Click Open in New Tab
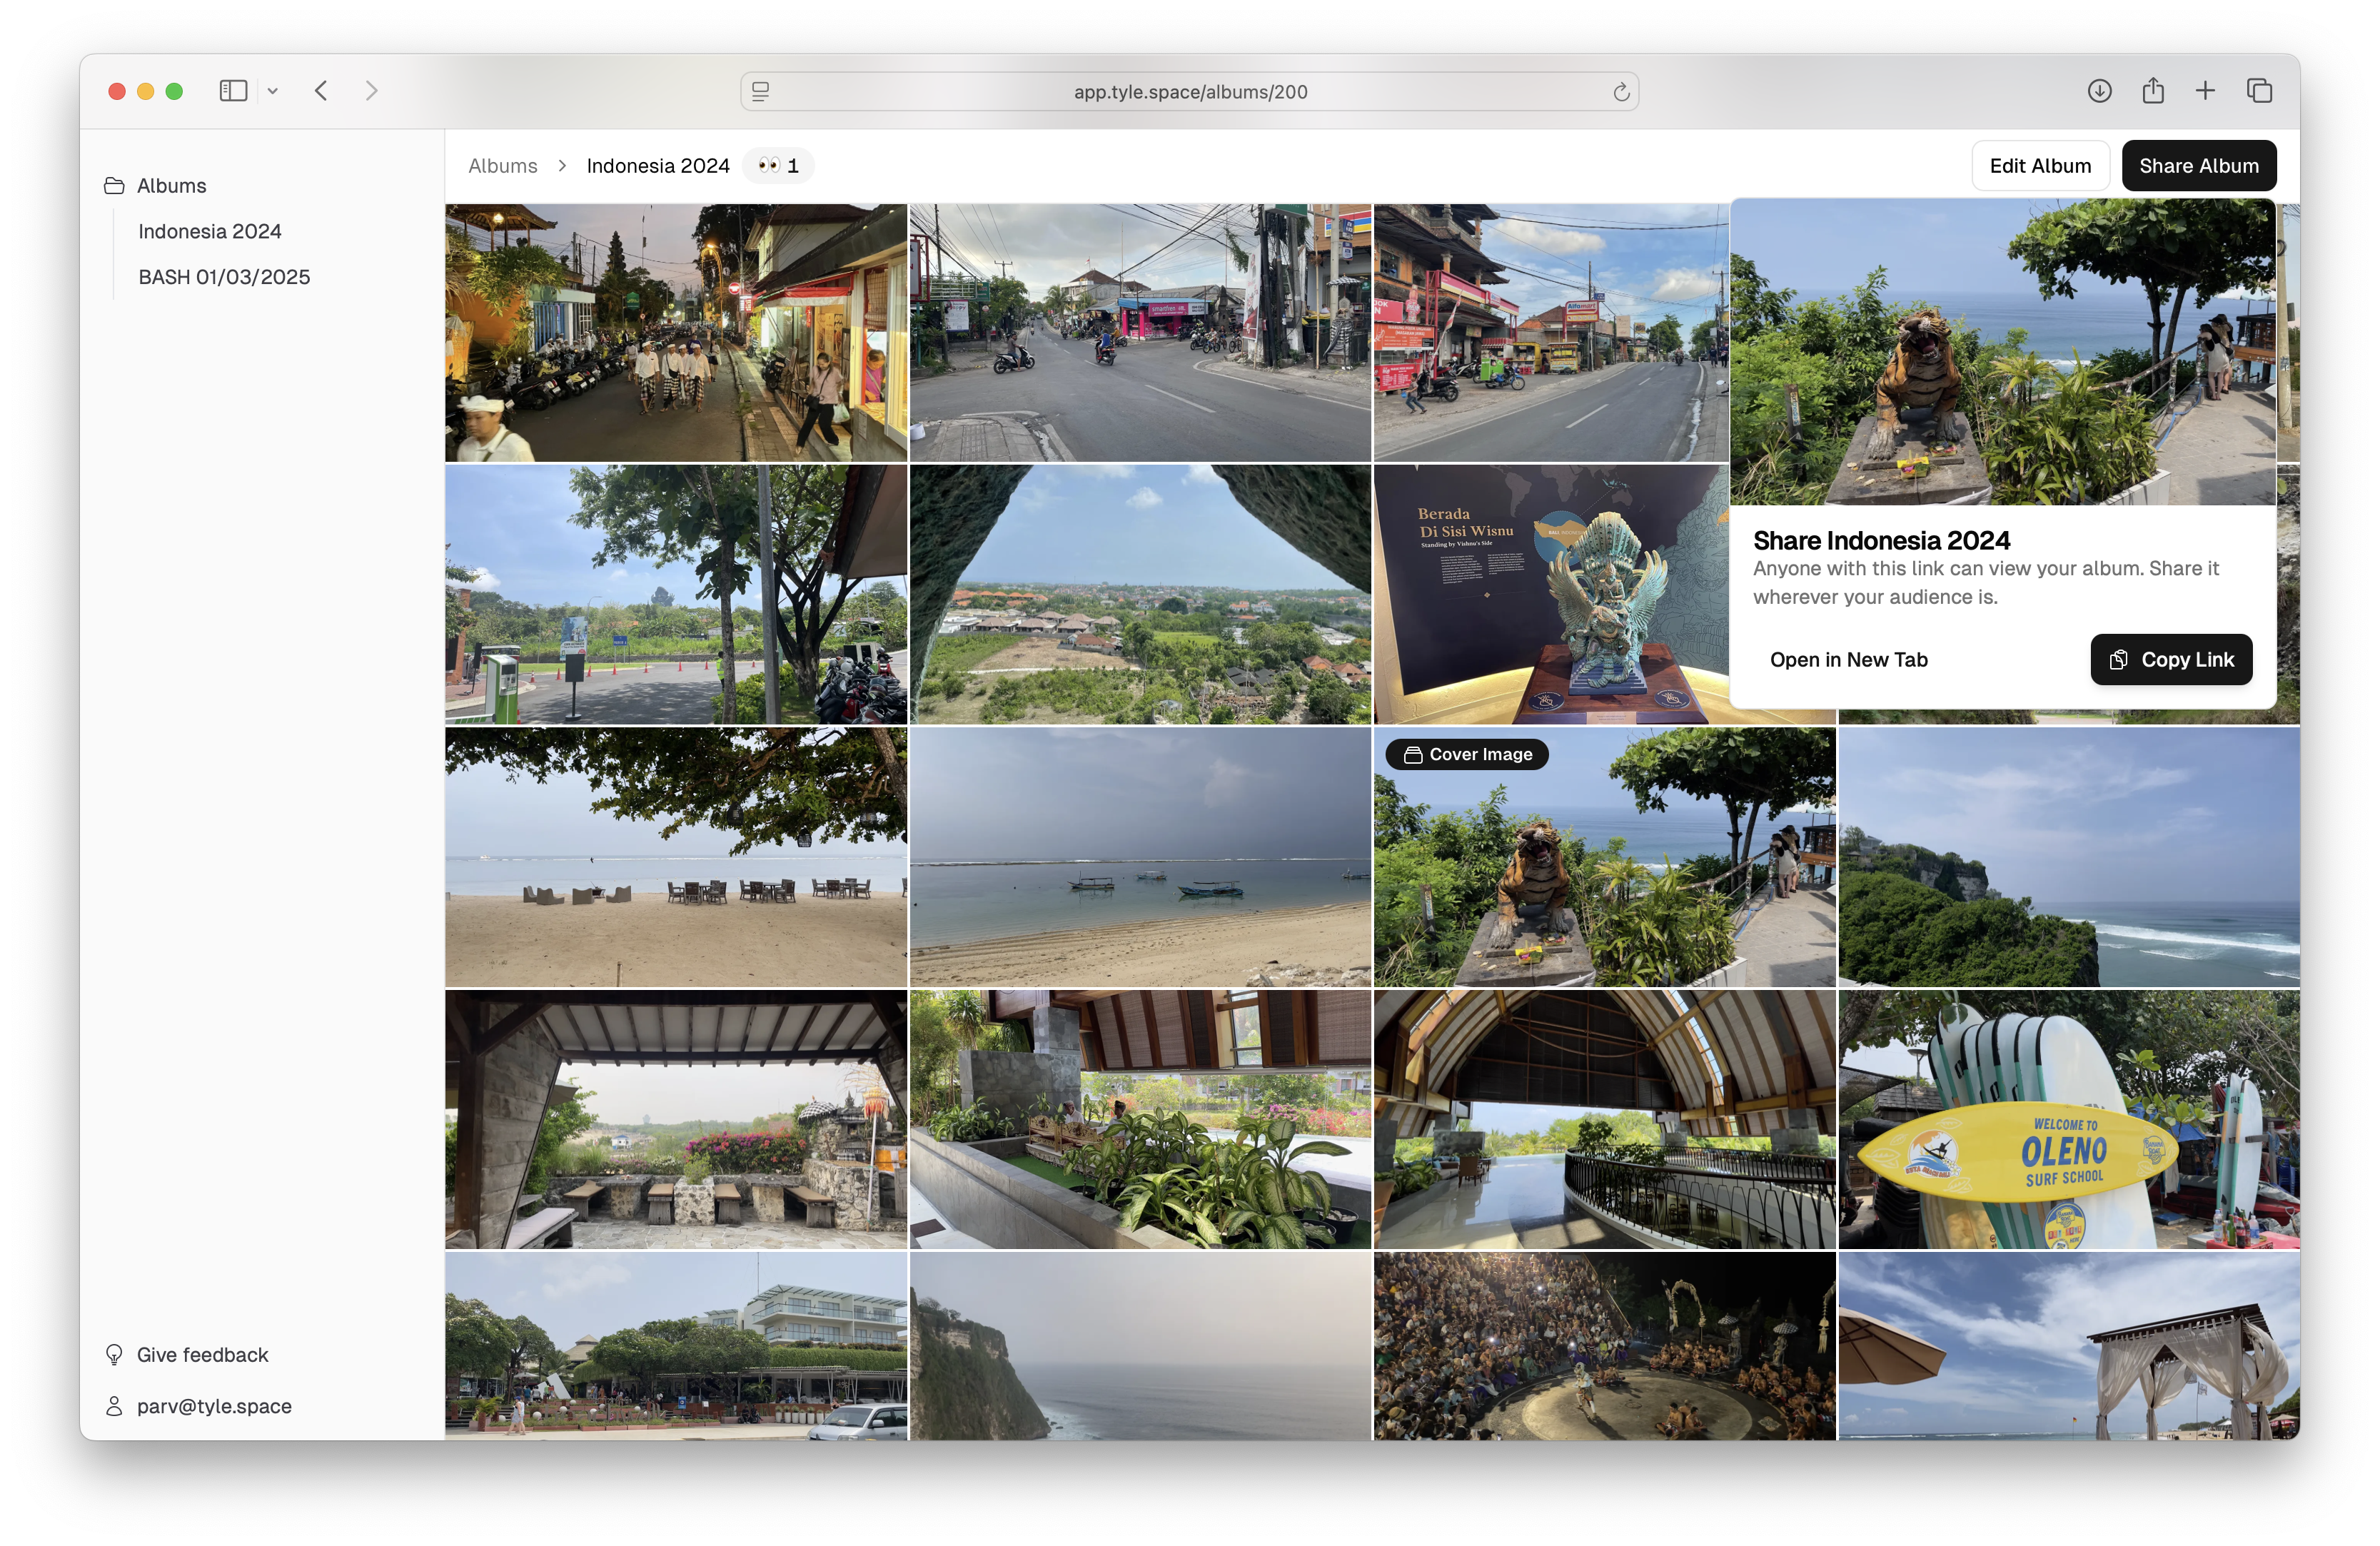Viewport: 2380px width, 1546px height. (x=1848, y=660)
